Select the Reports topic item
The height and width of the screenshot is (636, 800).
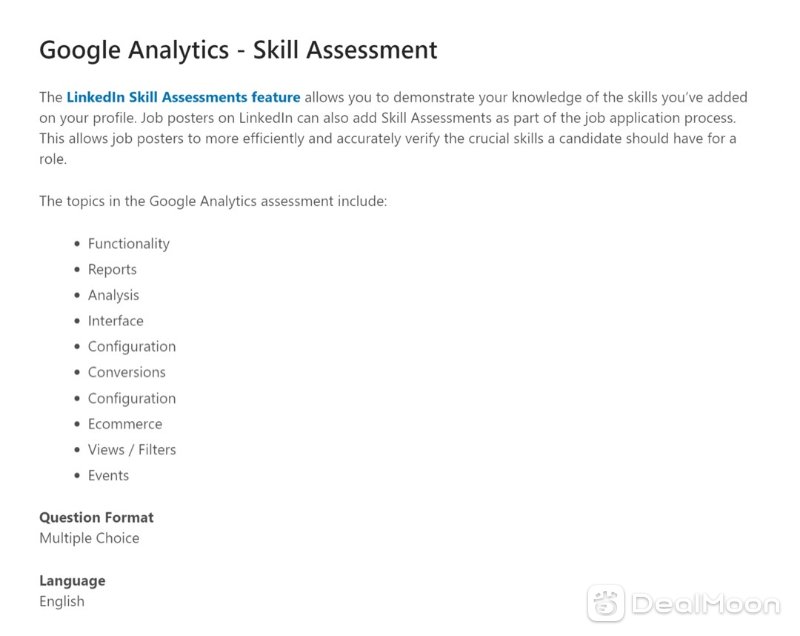coord(112,269)
